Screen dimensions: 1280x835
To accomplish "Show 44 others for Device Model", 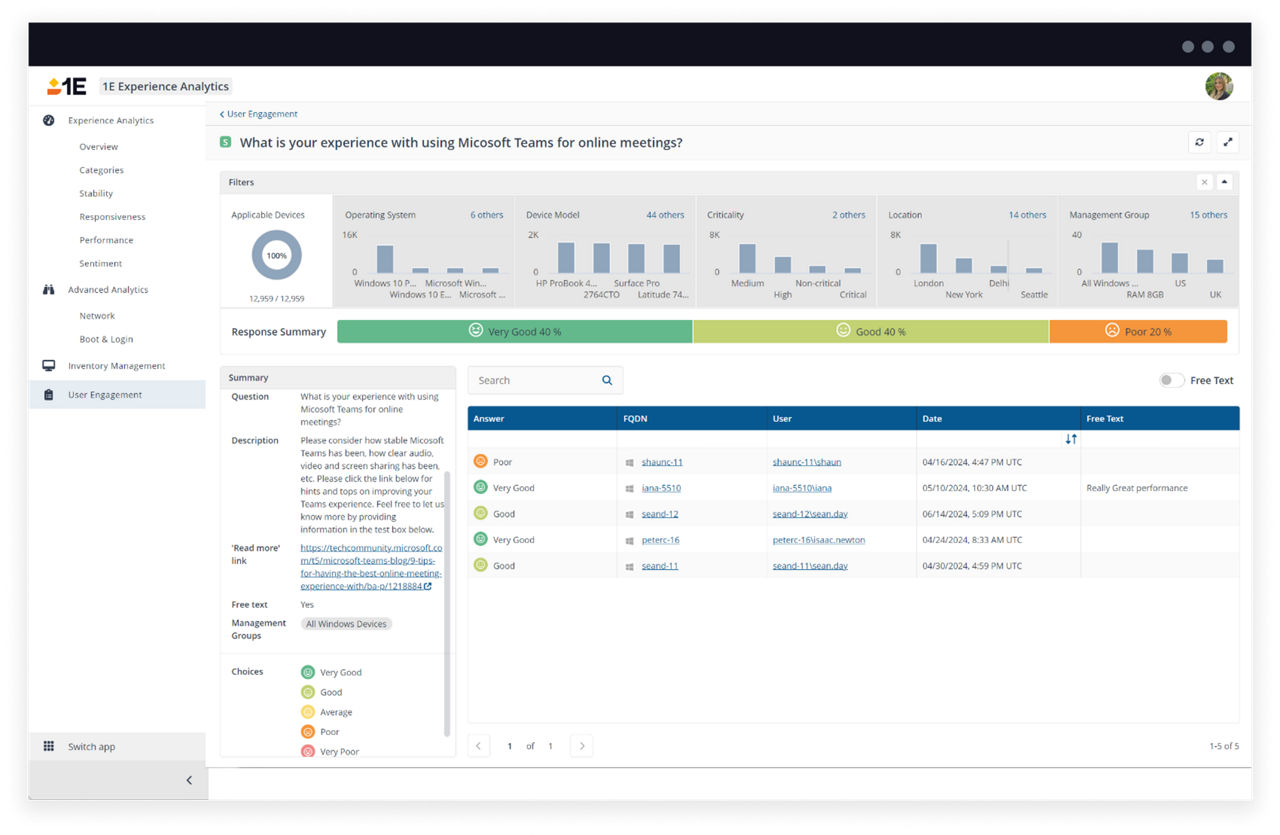I will click(x=665, y=215).
